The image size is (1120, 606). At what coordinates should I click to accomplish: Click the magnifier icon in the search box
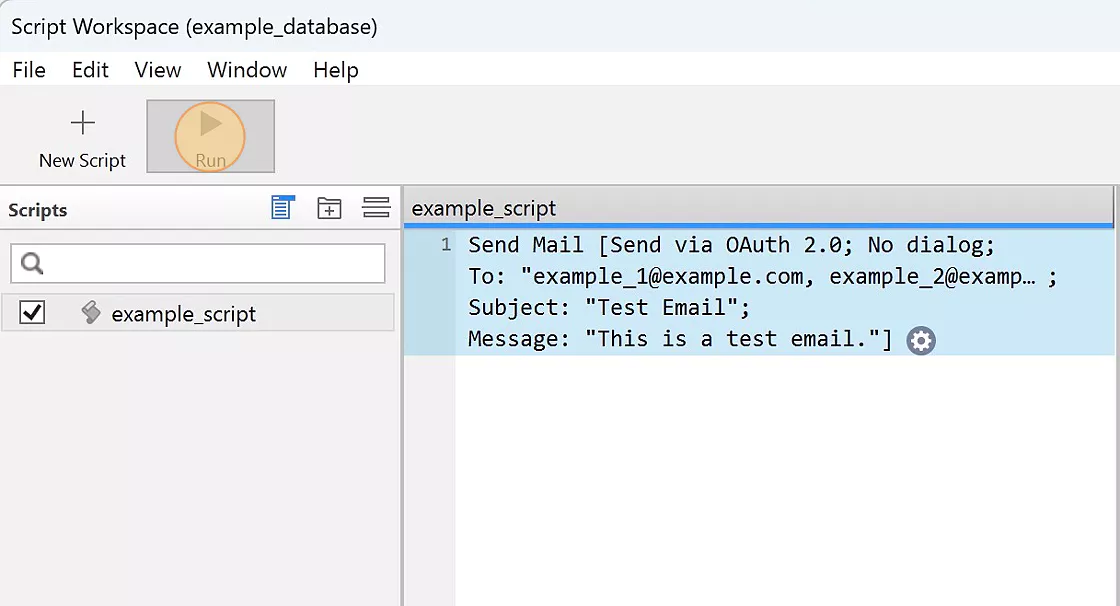tap(31, 263)
